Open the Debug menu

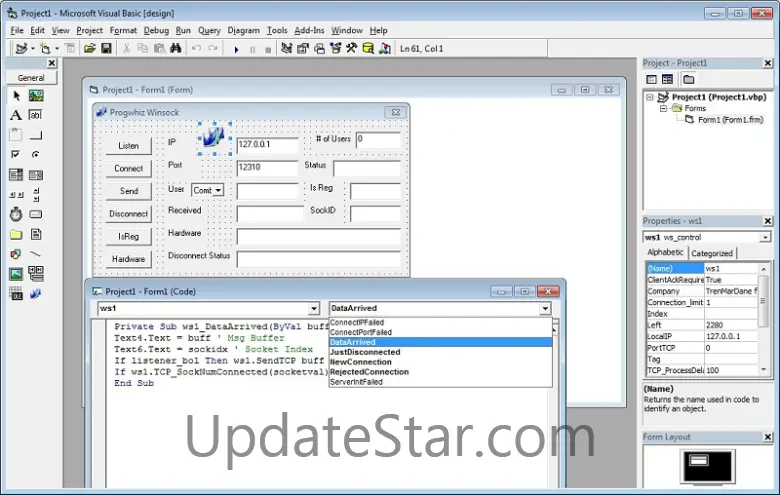156,30
